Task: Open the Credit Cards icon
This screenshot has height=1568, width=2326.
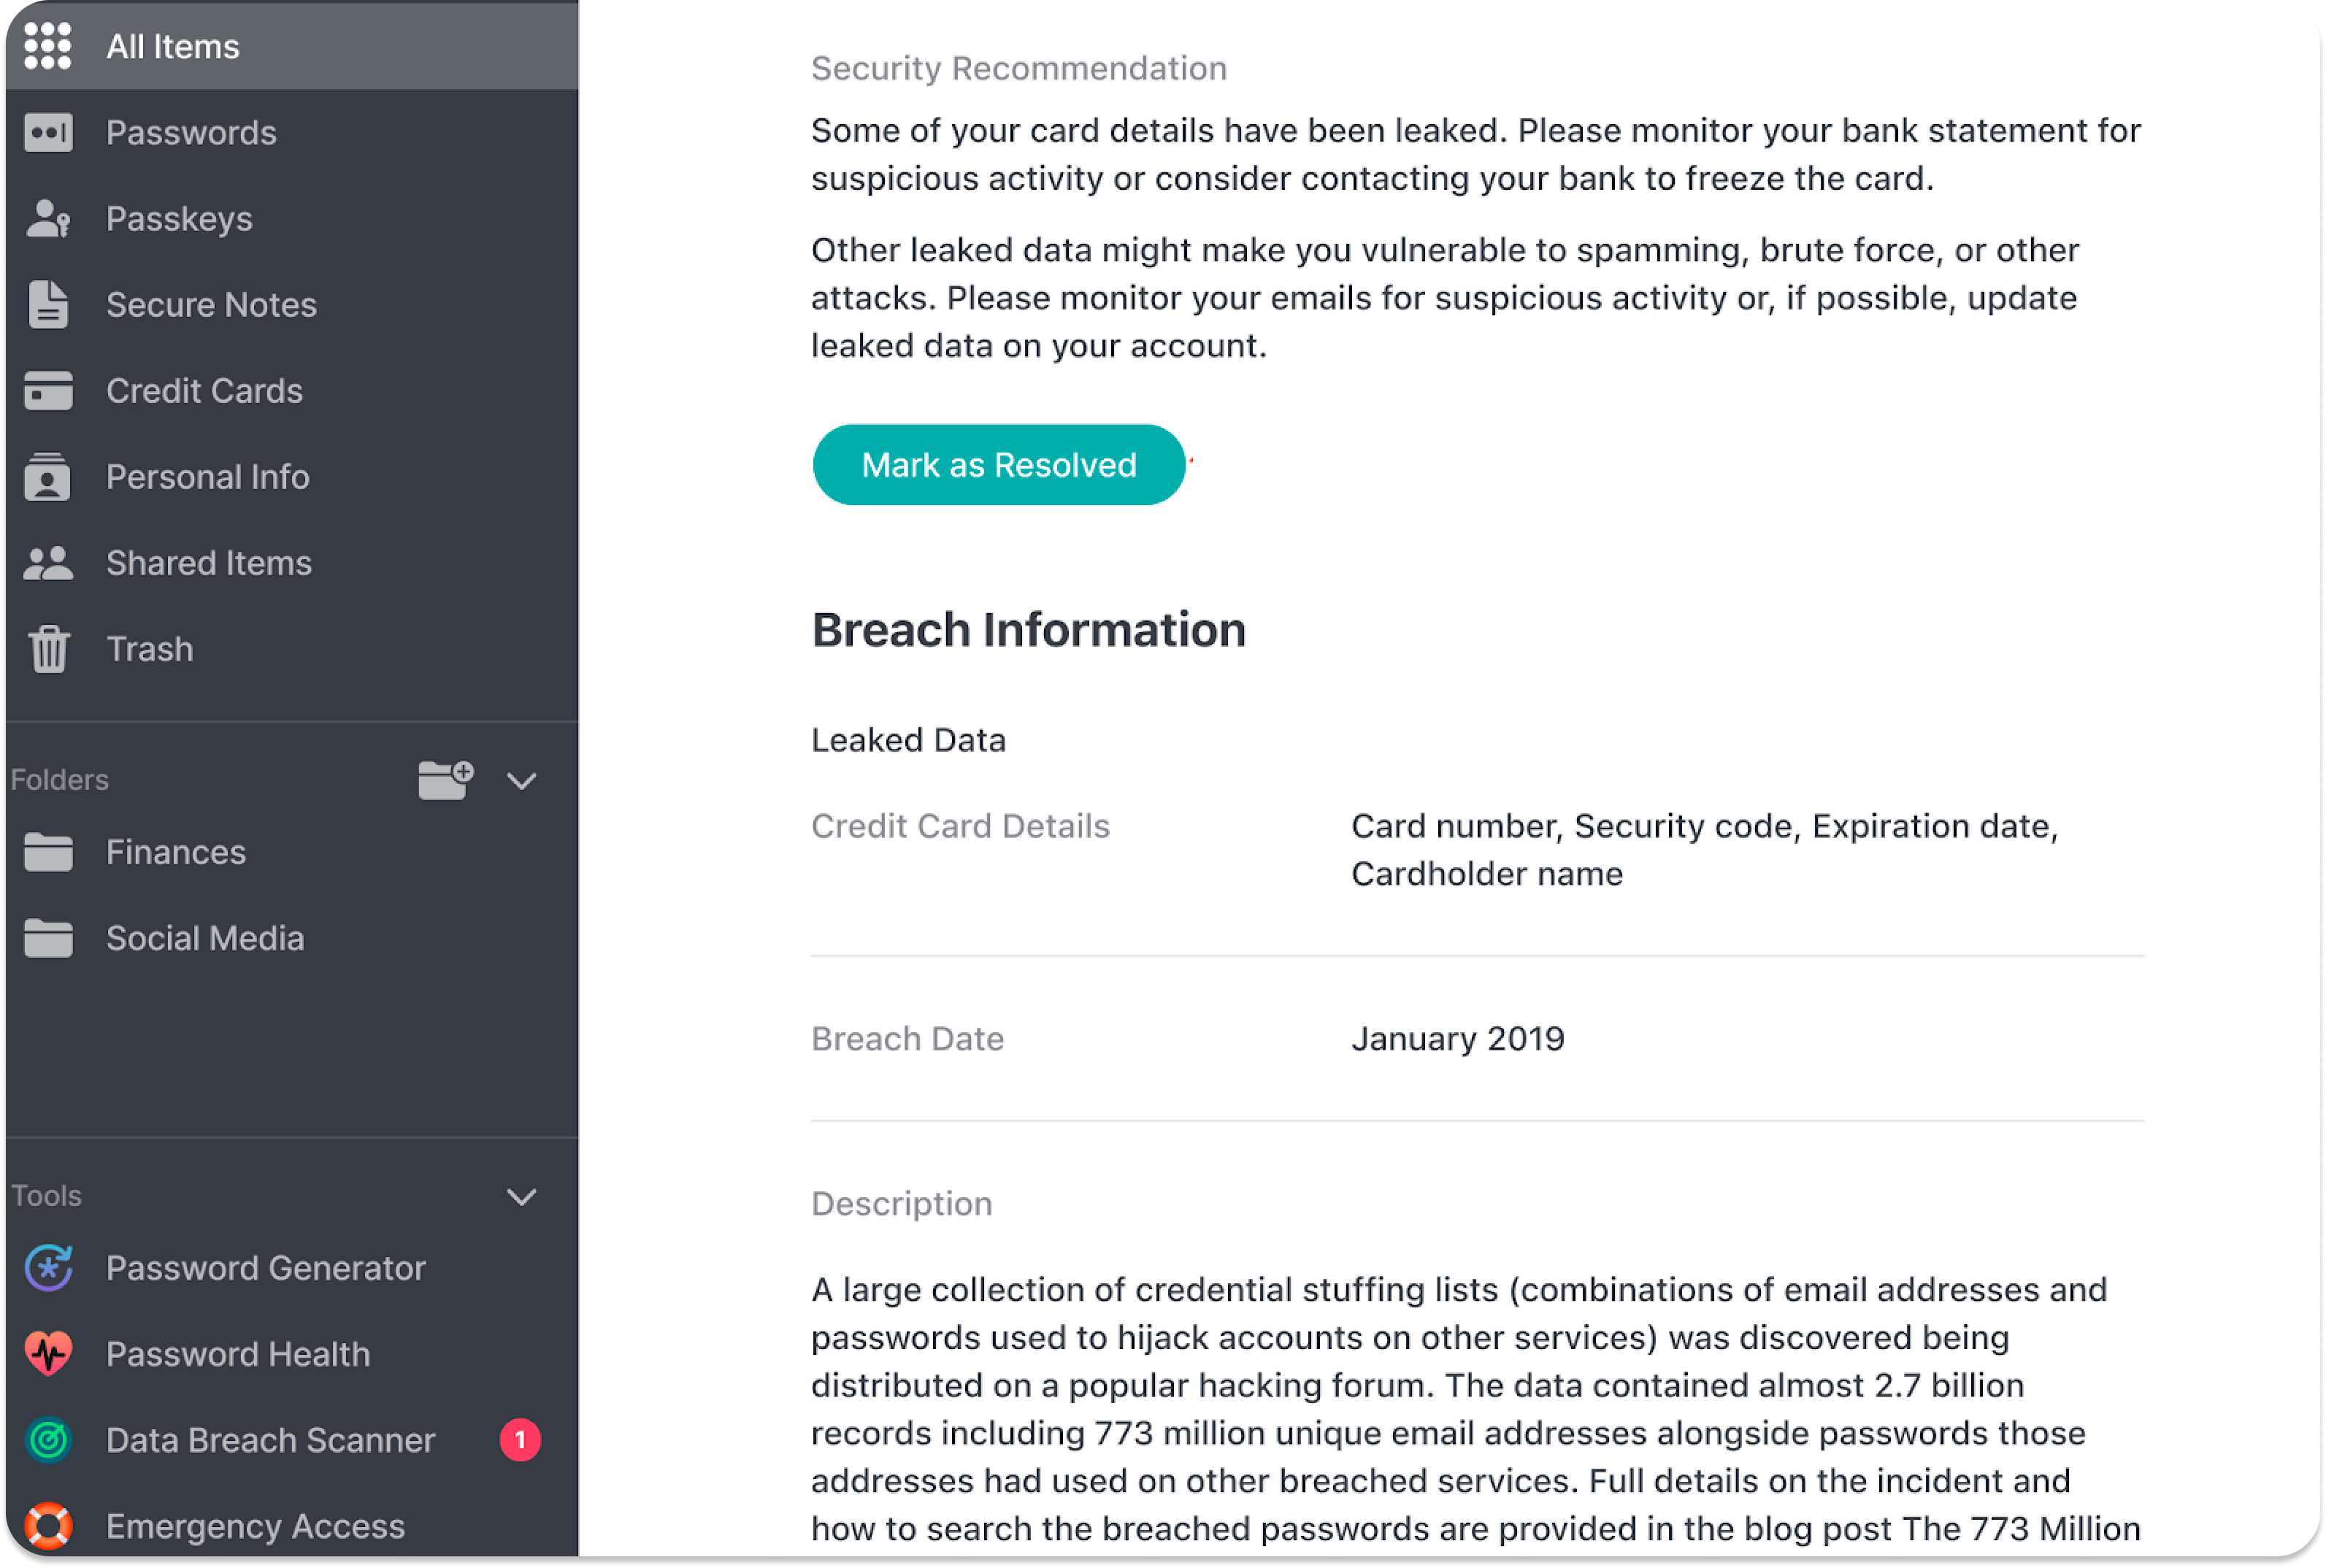Action: (48, 390)
